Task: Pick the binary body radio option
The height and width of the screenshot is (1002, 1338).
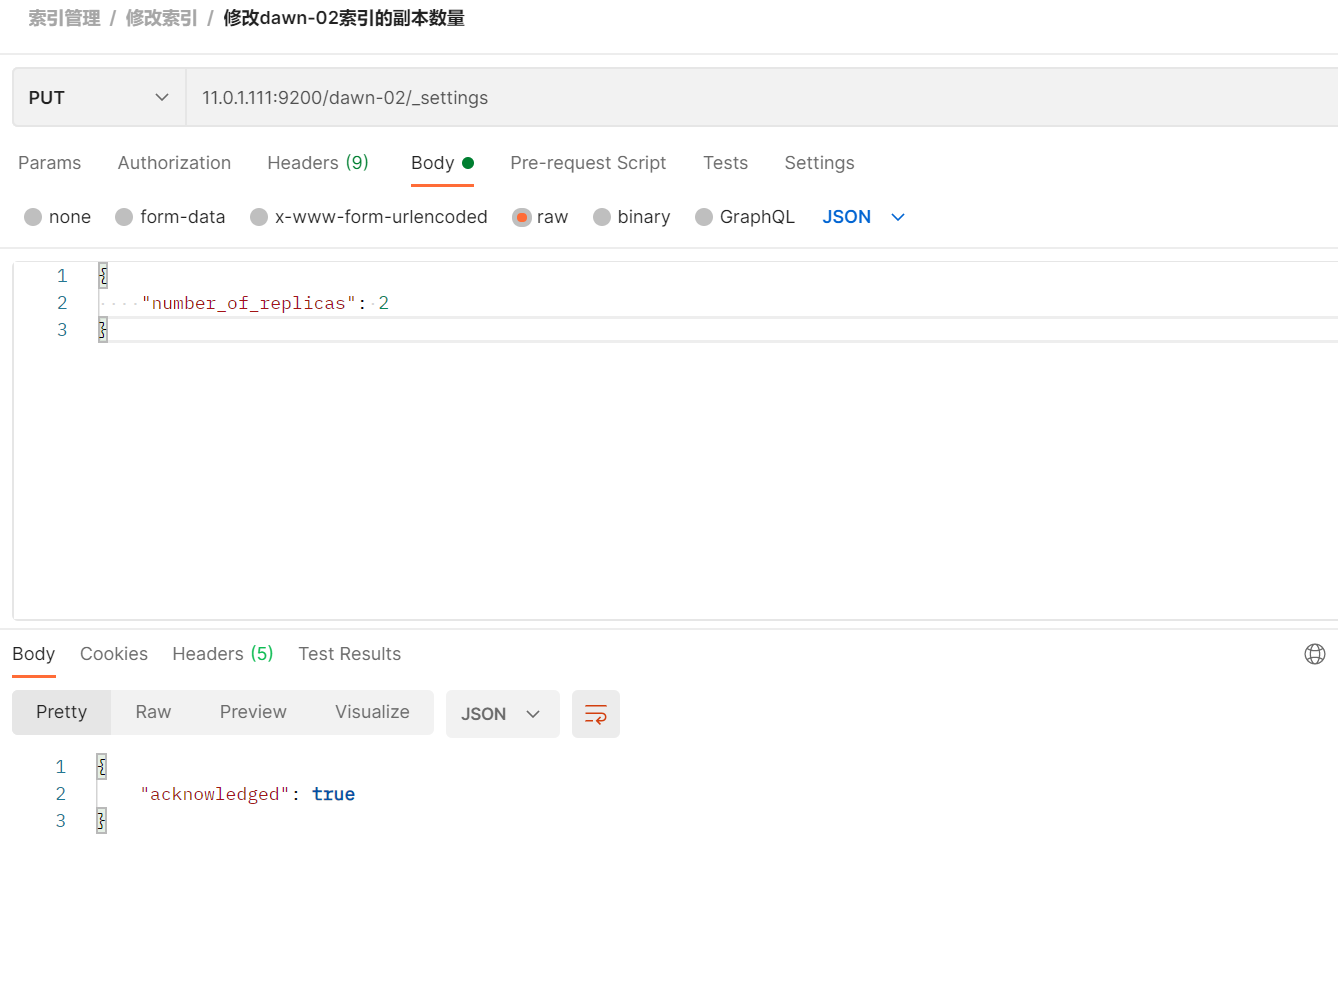Action: [602, 217]
